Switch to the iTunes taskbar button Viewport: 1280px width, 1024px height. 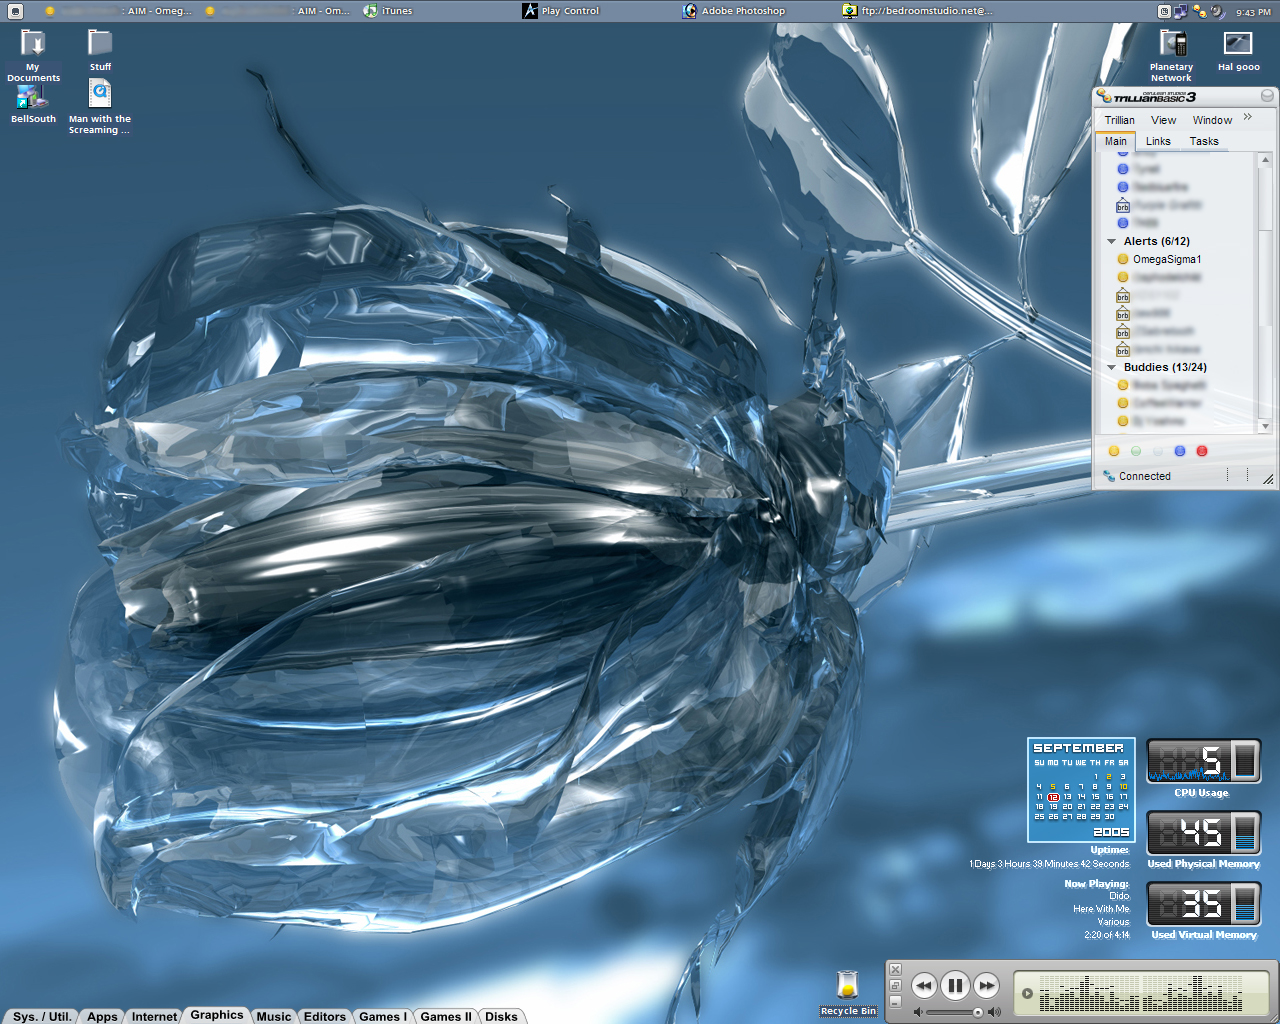(x=389, y=11)
